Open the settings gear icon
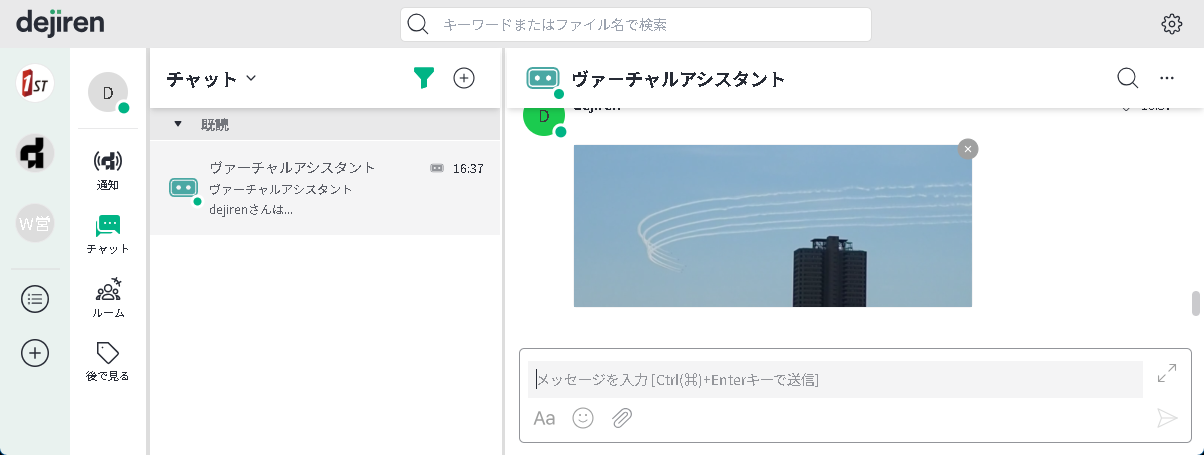Image resolution: width=1204 pixels, height=455 pixels. 1171,25
